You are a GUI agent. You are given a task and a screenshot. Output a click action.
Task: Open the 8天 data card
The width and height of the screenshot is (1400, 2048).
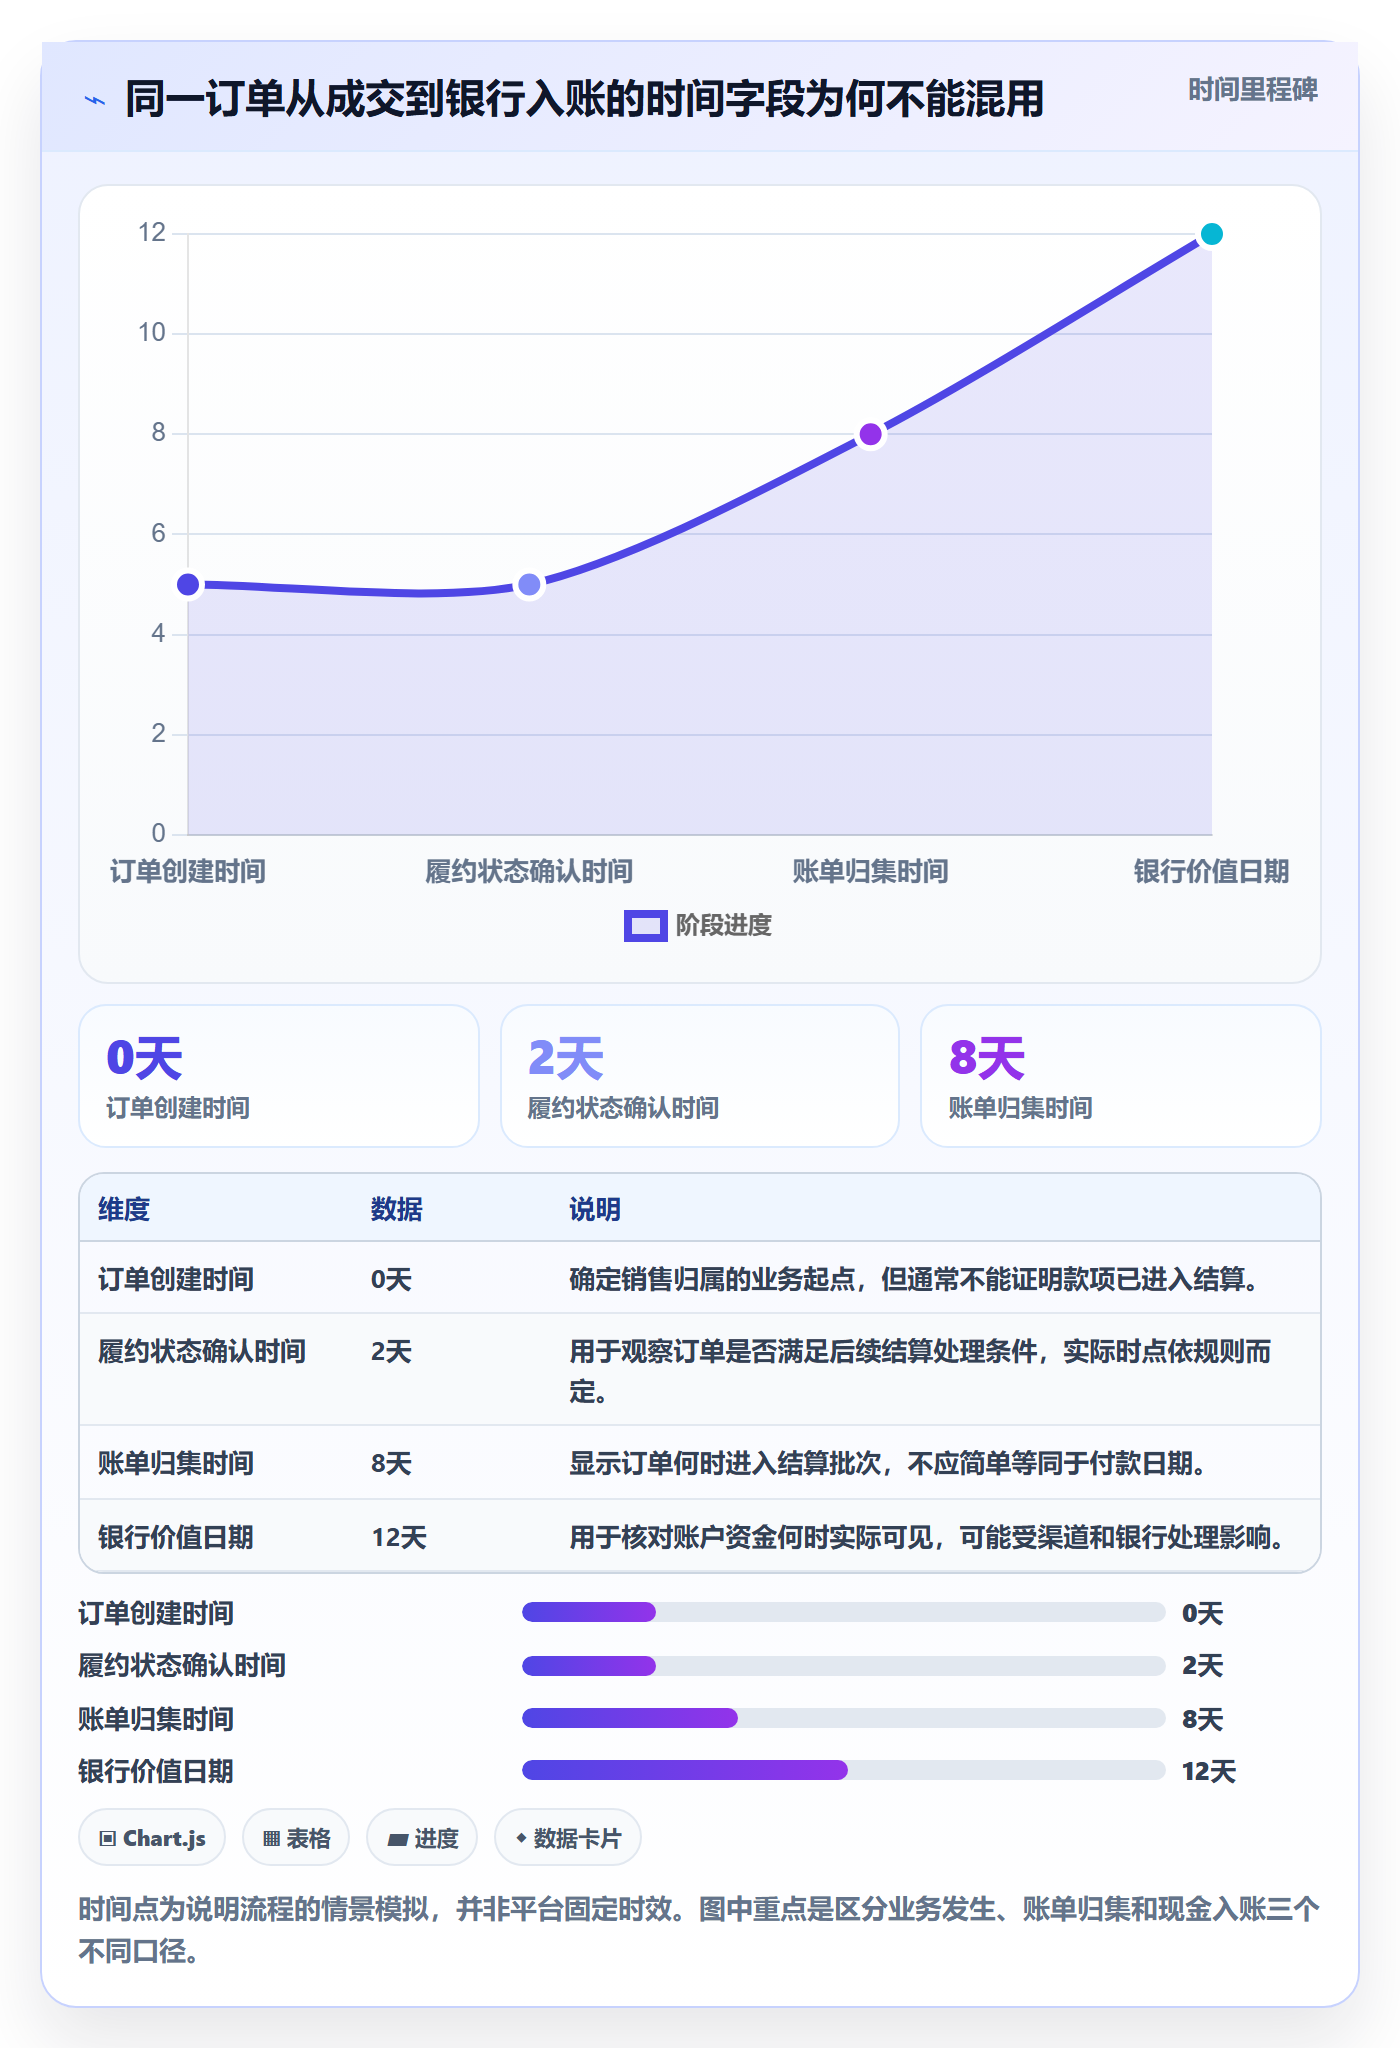(1121, 1076)
